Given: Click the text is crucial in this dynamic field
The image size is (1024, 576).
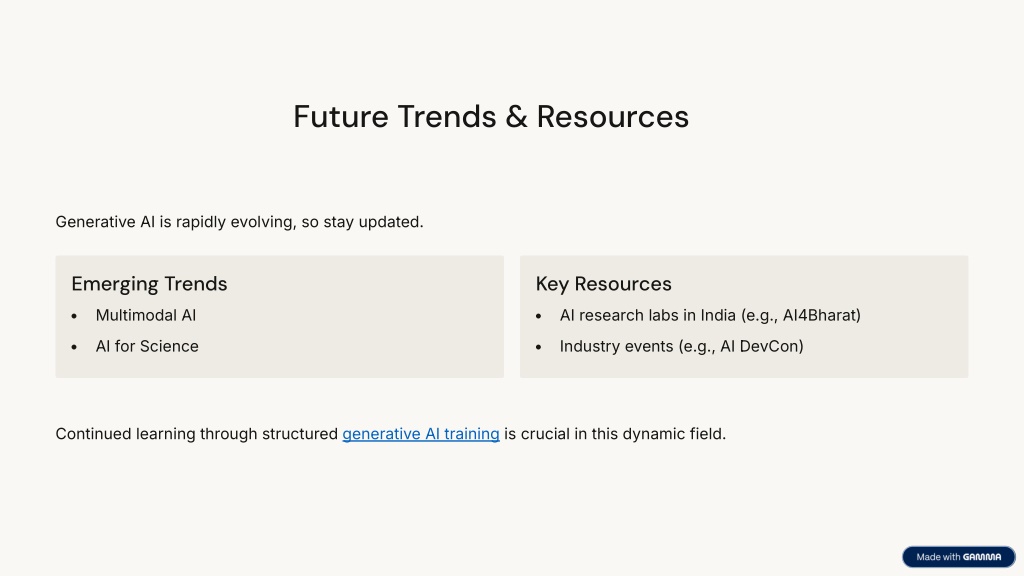Looking at the screenshot, I should coord(615,434).
